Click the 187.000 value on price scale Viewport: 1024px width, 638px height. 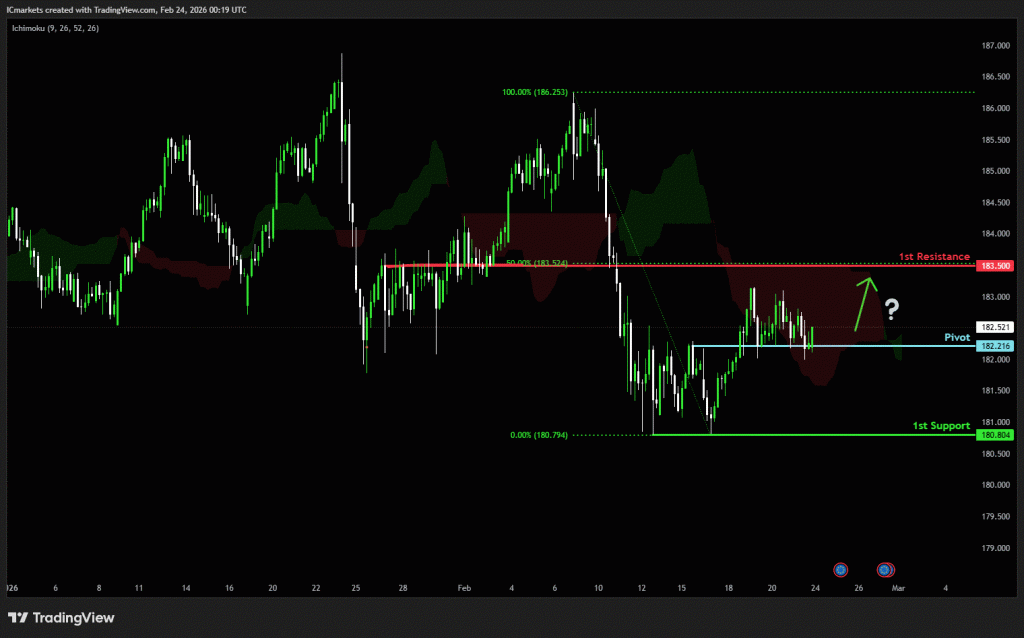pyautogui.click(x=996, y=46)
